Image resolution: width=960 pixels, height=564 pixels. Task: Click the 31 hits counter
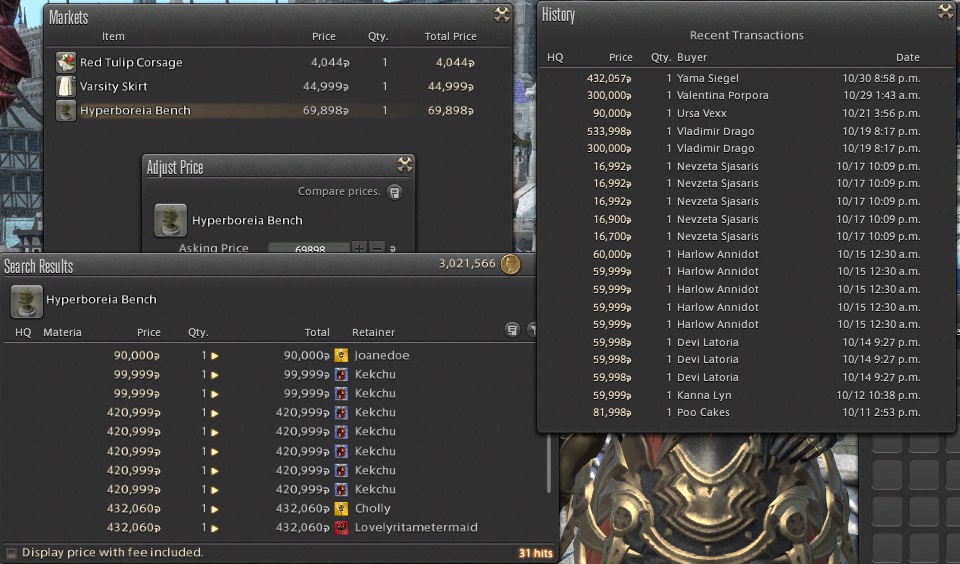(x=535, y=553)
